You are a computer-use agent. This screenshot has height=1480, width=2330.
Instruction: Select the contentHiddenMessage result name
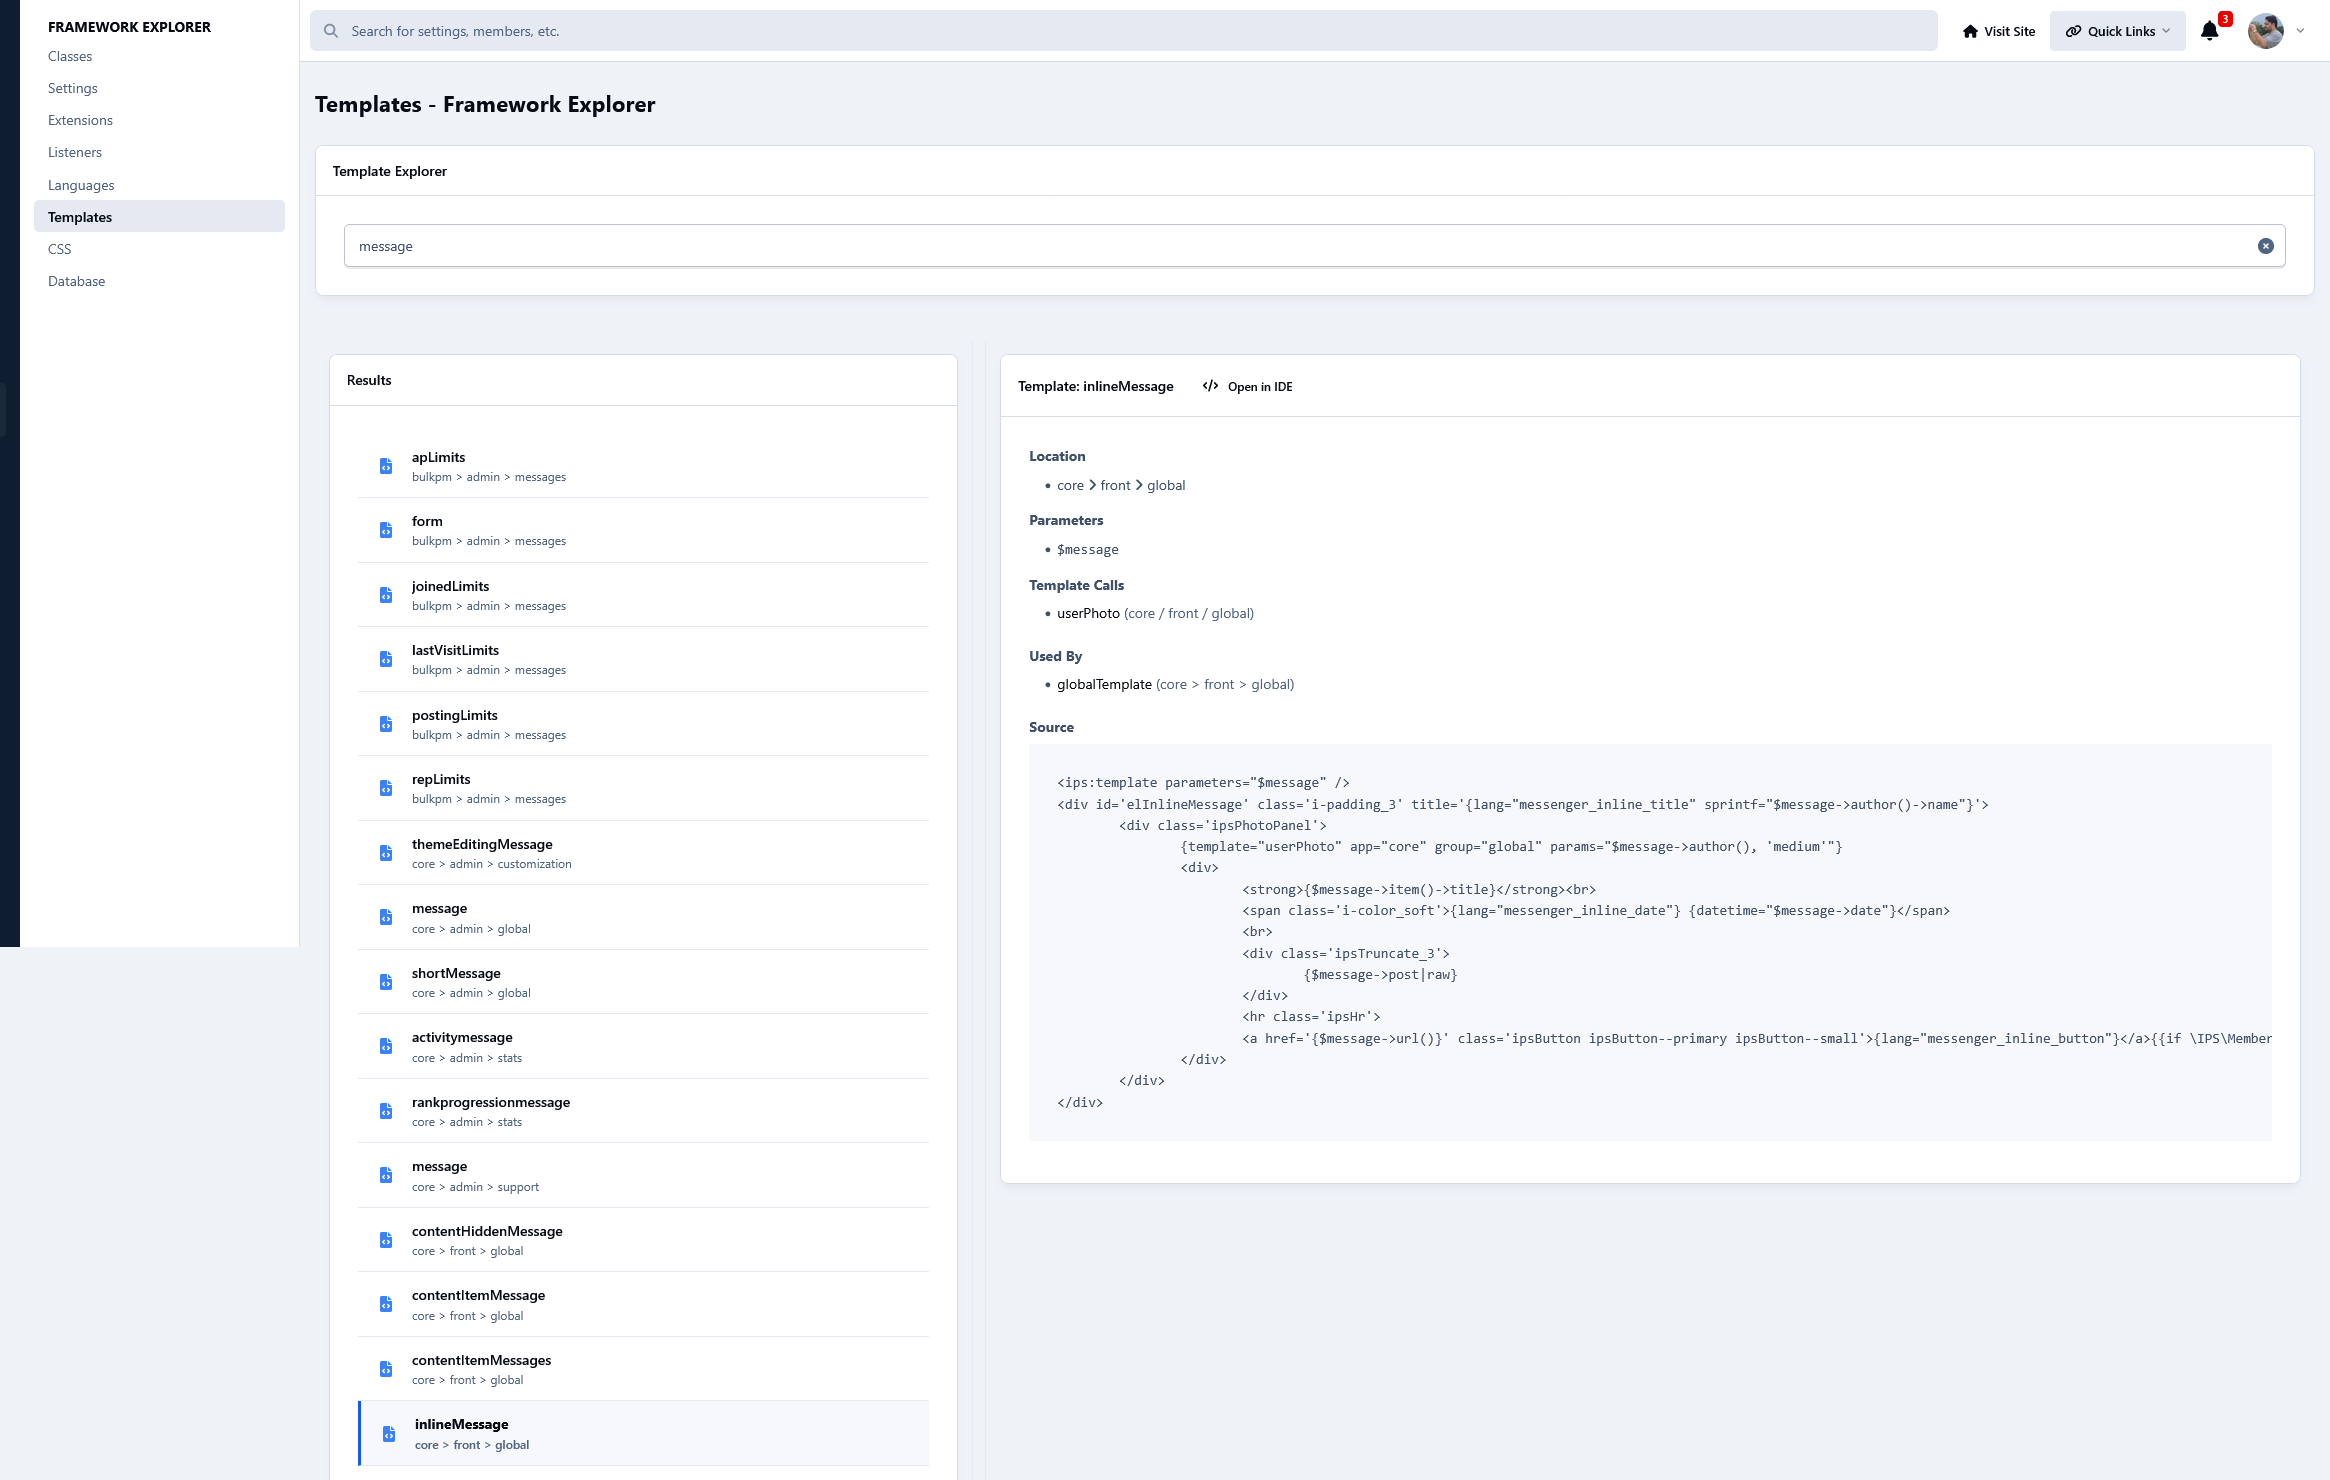[x=487, y=1231]
